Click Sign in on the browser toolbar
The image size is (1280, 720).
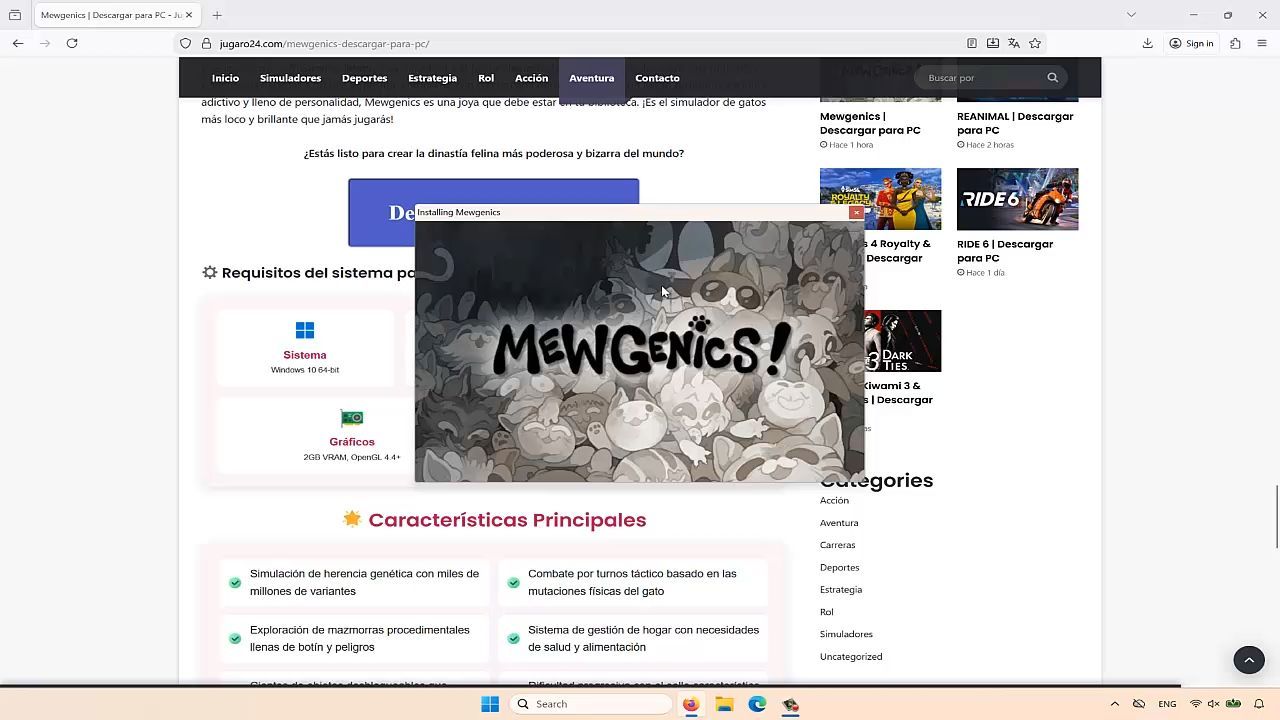point(1191,43)
